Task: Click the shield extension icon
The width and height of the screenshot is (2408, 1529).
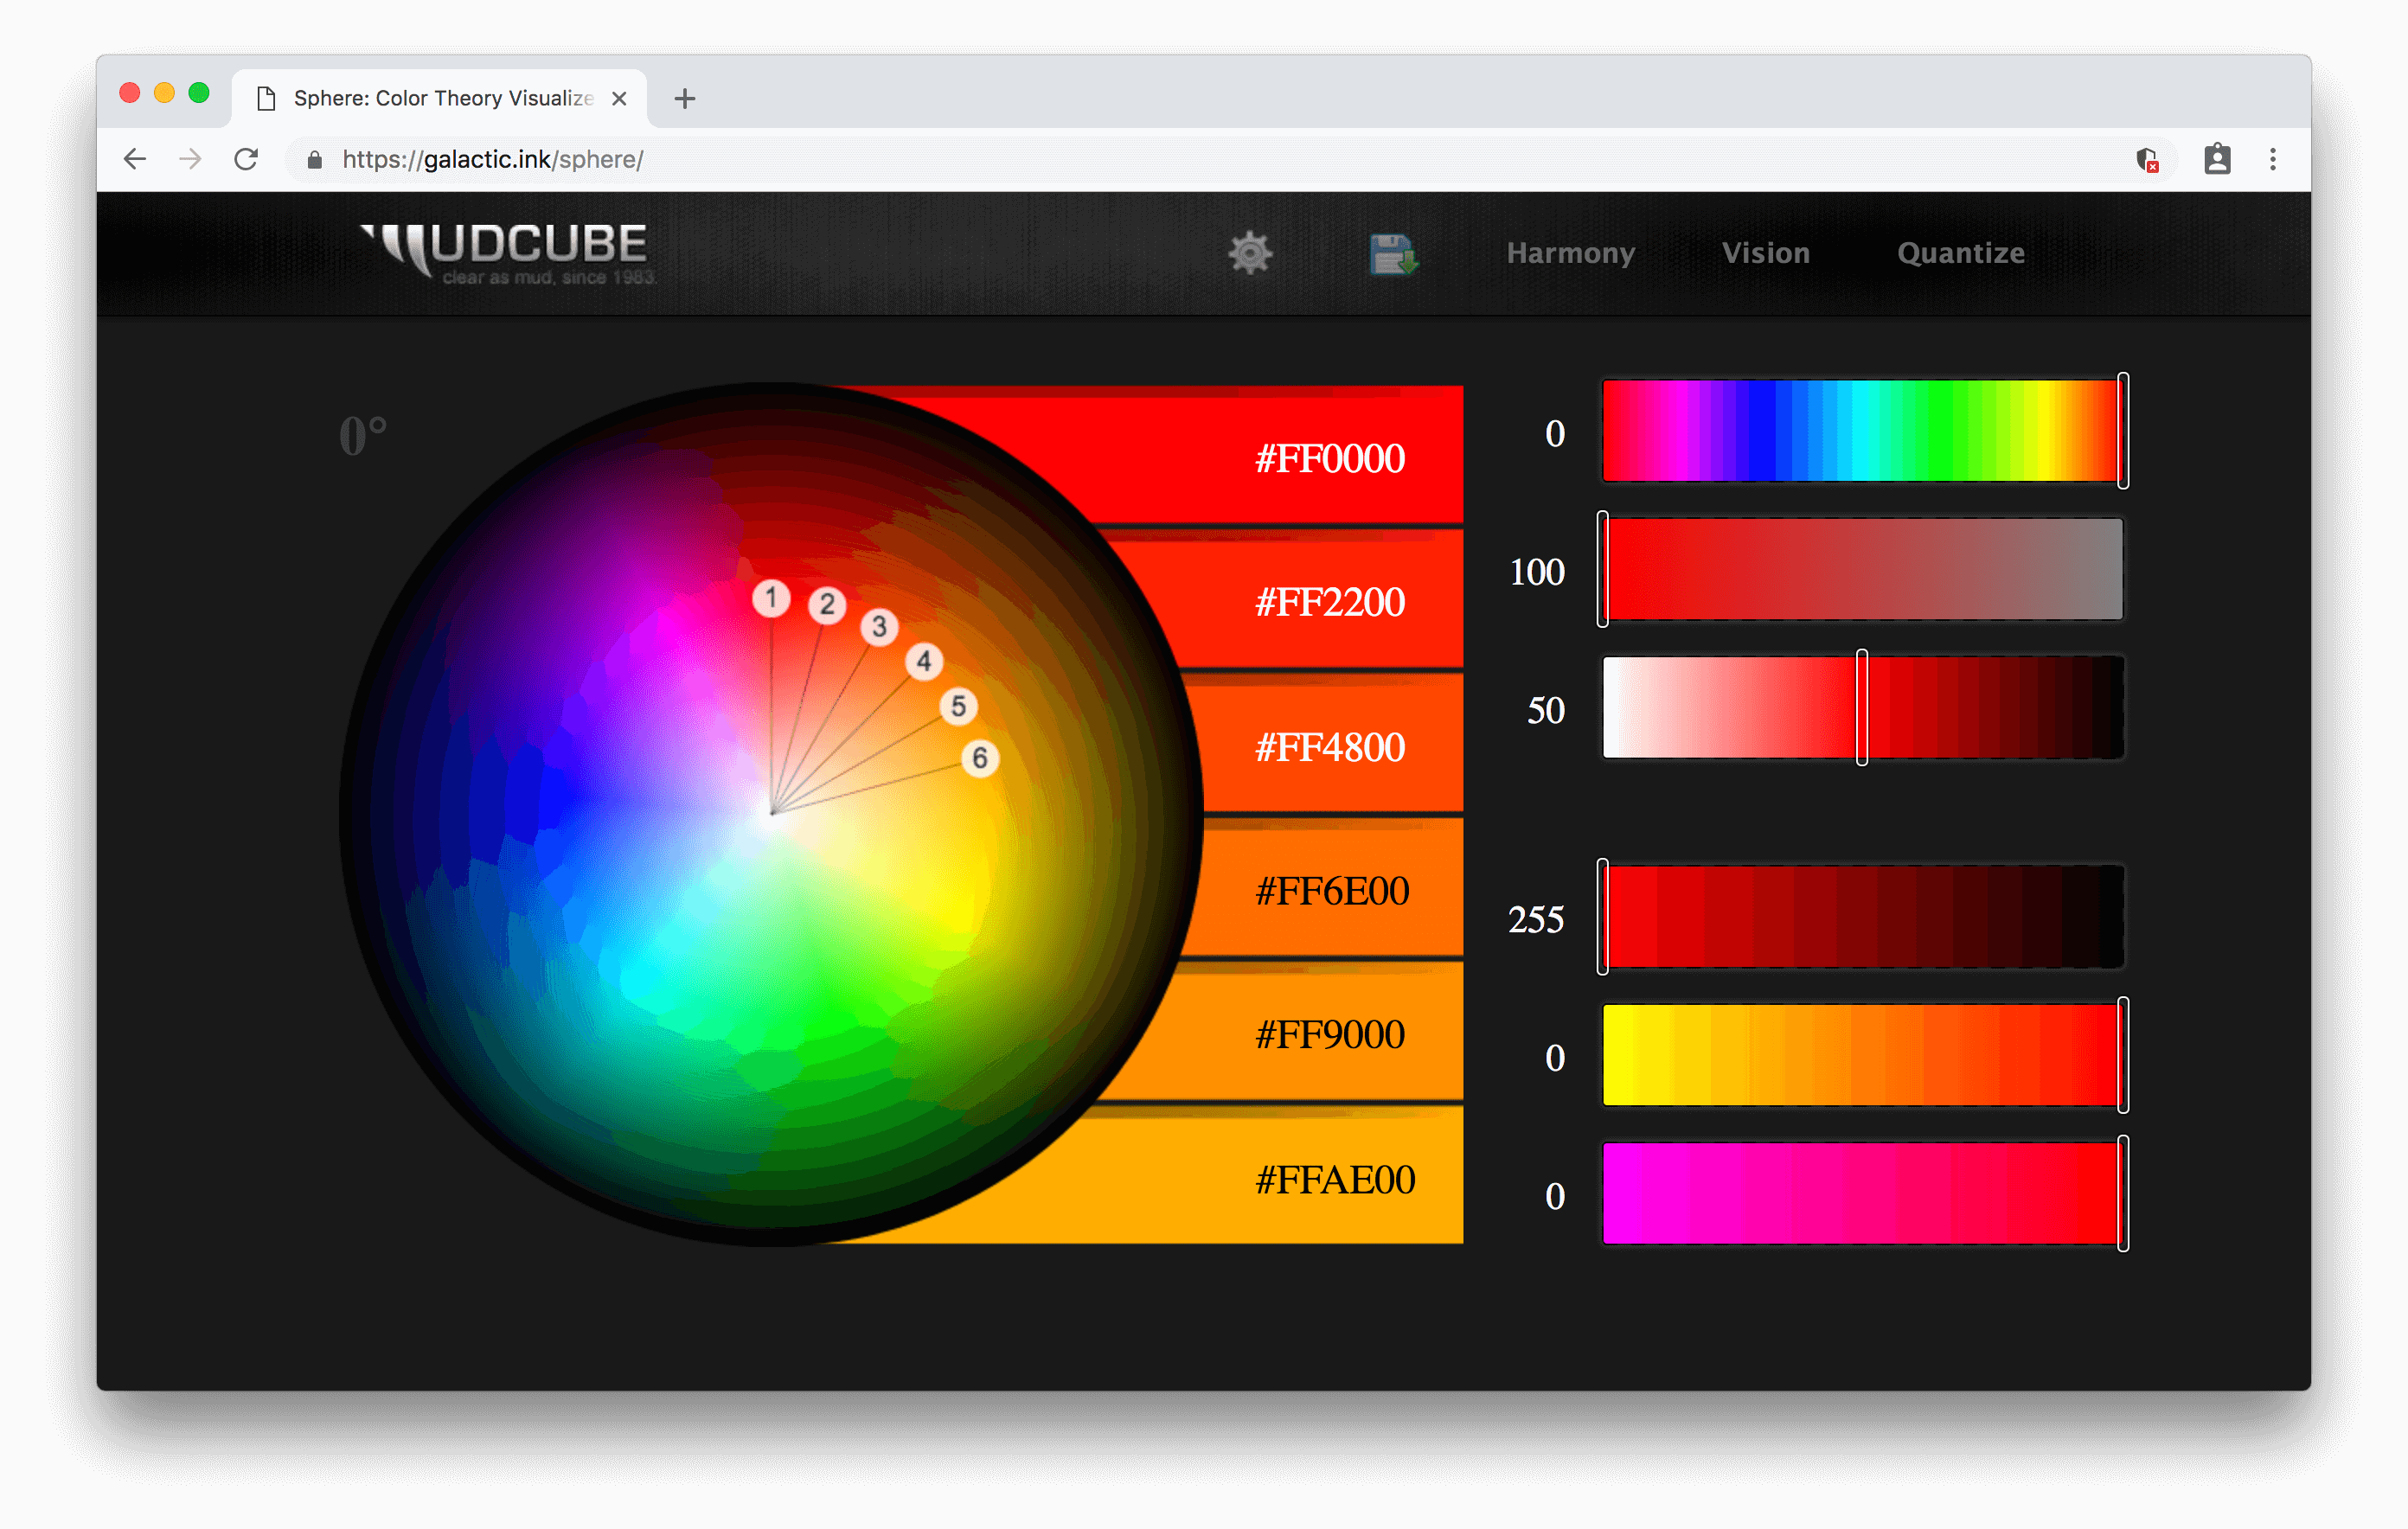Action: (x=2146, y=159)
